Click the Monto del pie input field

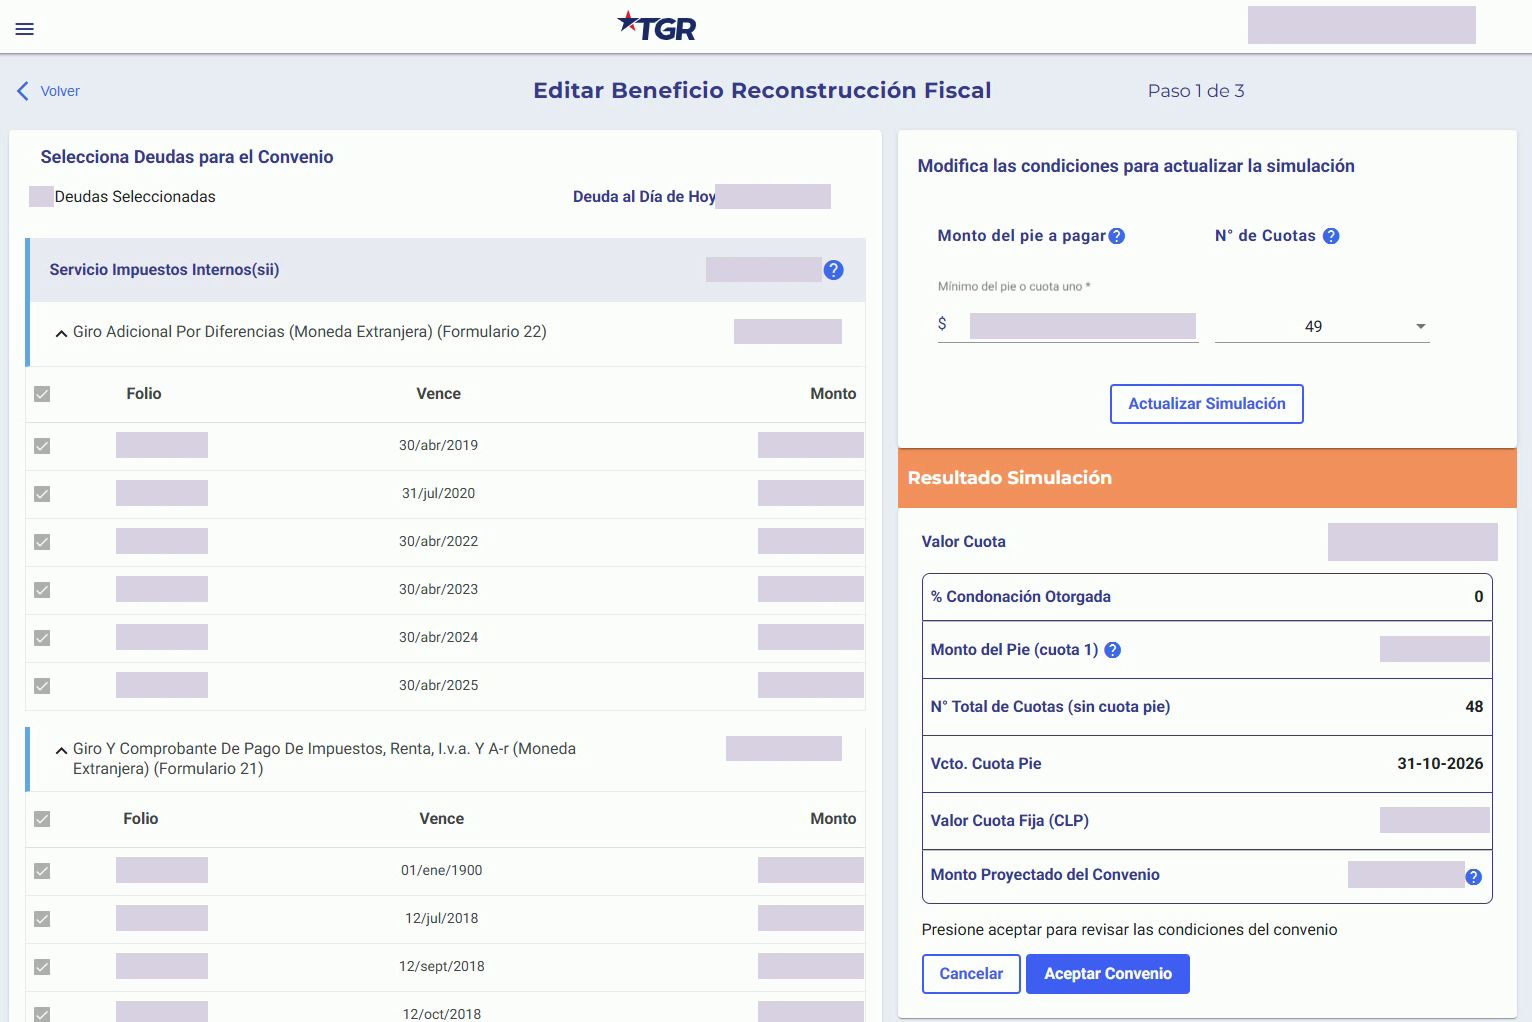tap(1068, 326)
